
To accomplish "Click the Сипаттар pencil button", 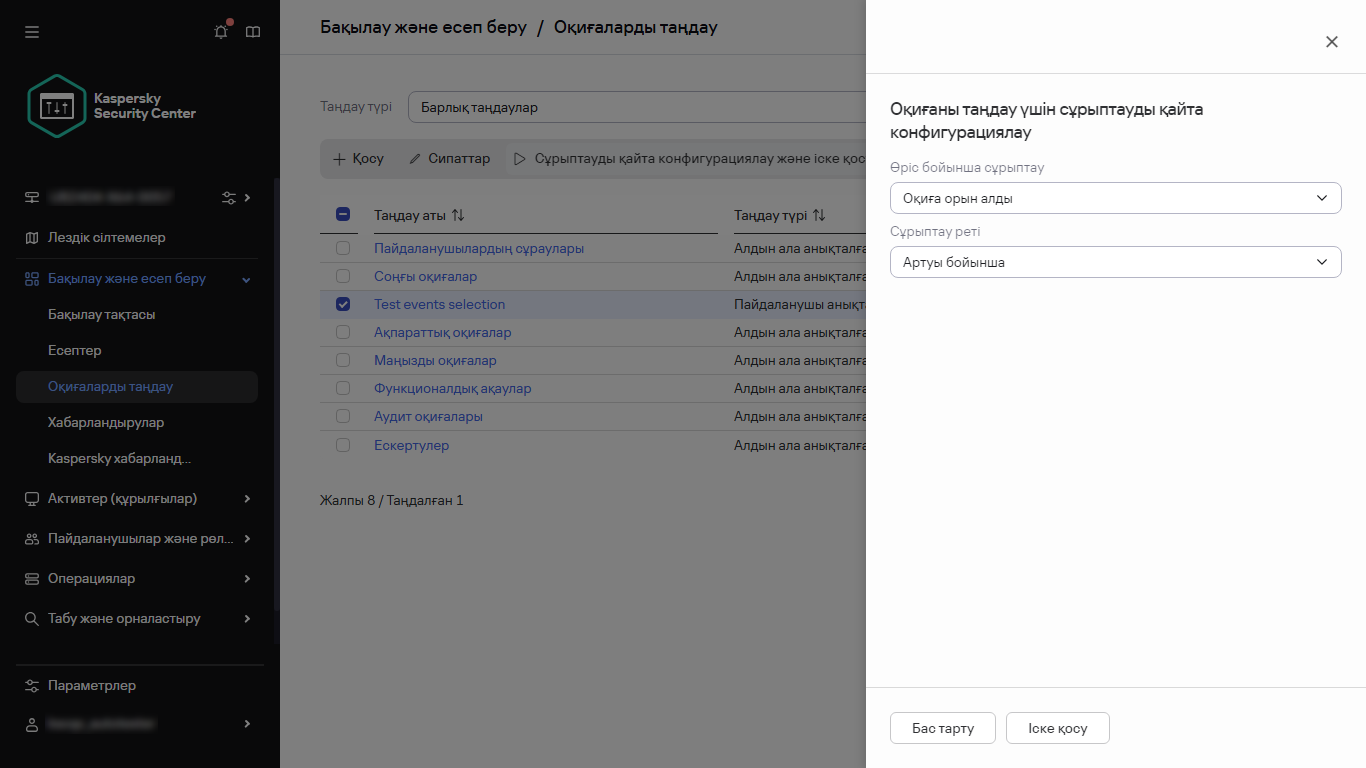I will pos(450,159).
